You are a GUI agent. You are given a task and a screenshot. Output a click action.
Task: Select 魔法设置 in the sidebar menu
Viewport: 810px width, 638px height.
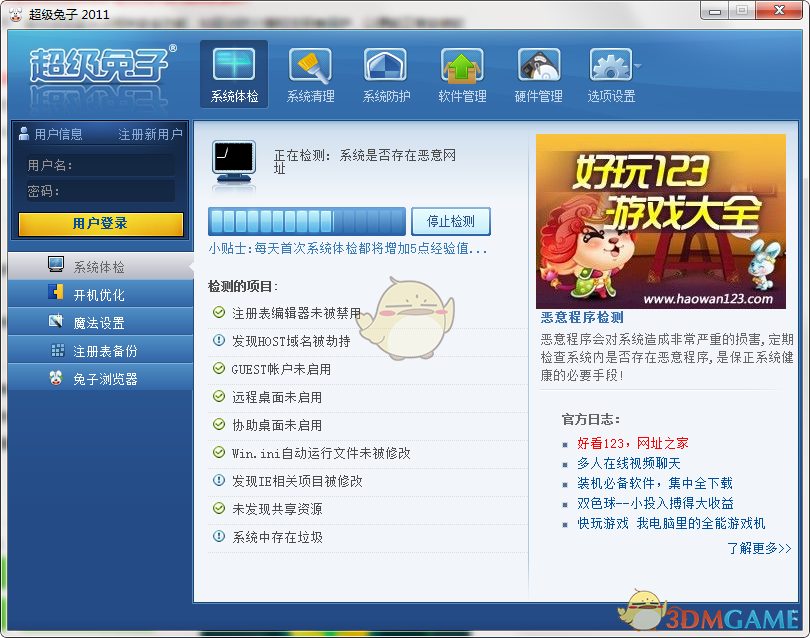click(x=100, y=322)
